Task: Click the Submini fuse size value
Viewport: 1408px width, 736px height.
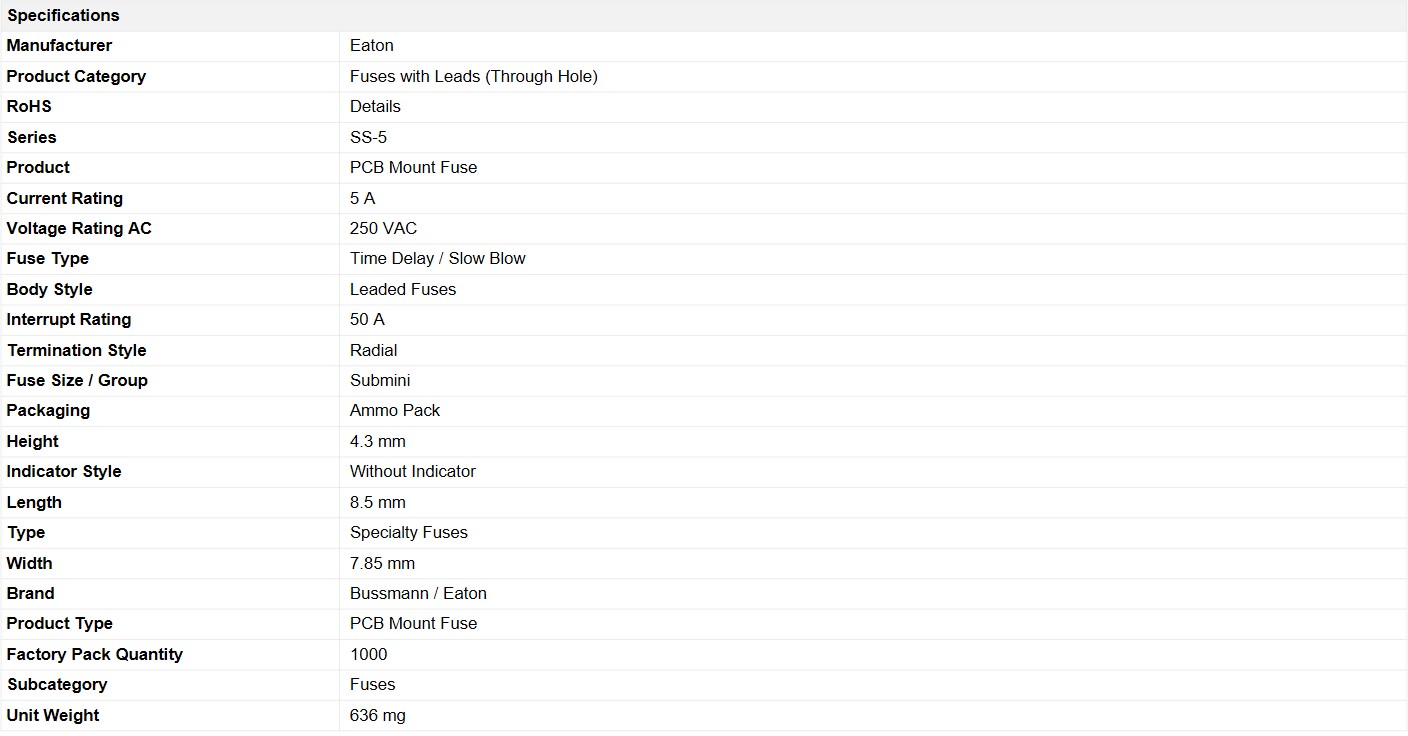Action: [x=380, y=380]
